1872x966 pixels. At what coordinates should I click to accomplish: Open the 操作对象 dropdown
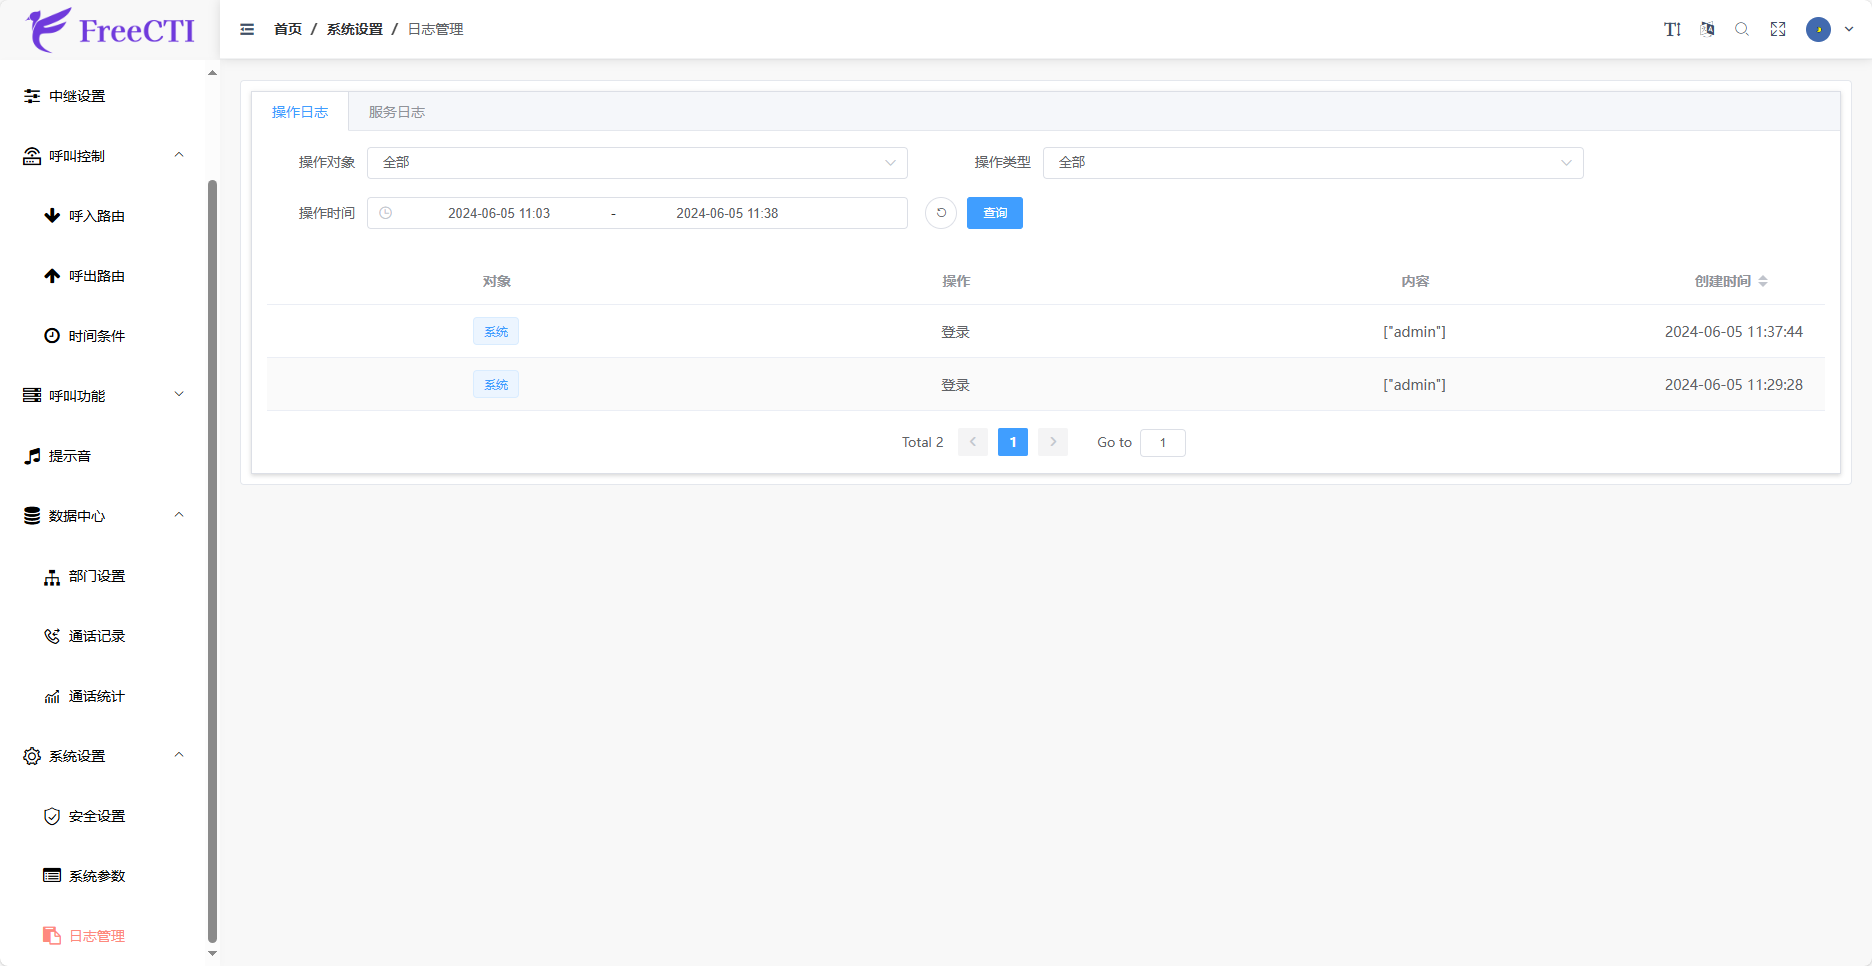coord(637,163)
